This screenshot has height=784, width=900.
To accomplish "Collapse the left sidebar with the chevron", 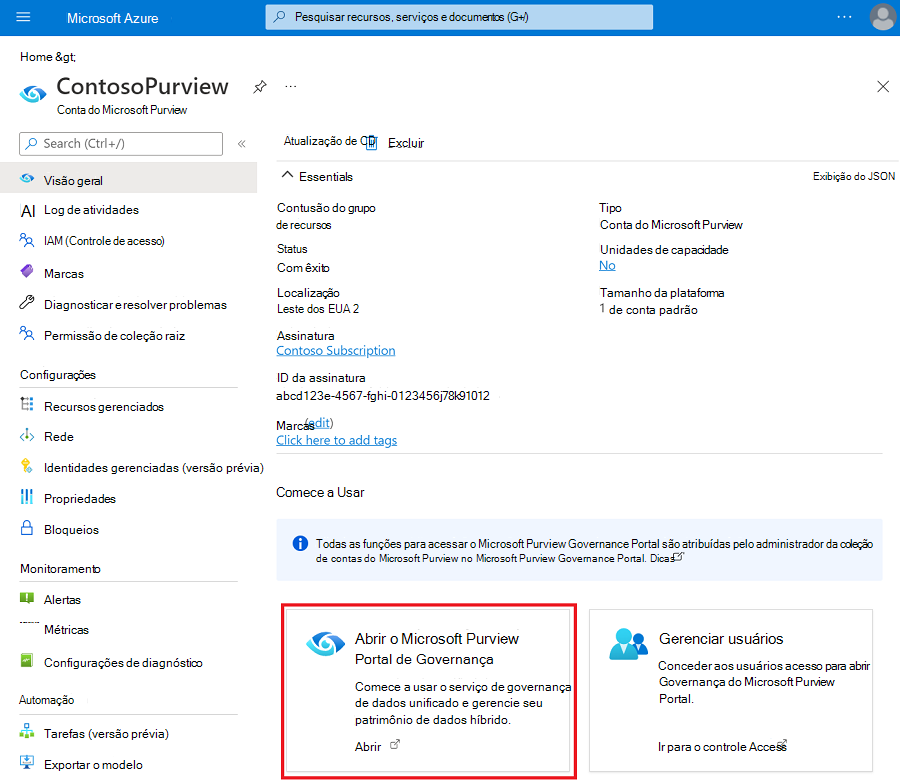I will click(243, 143).
